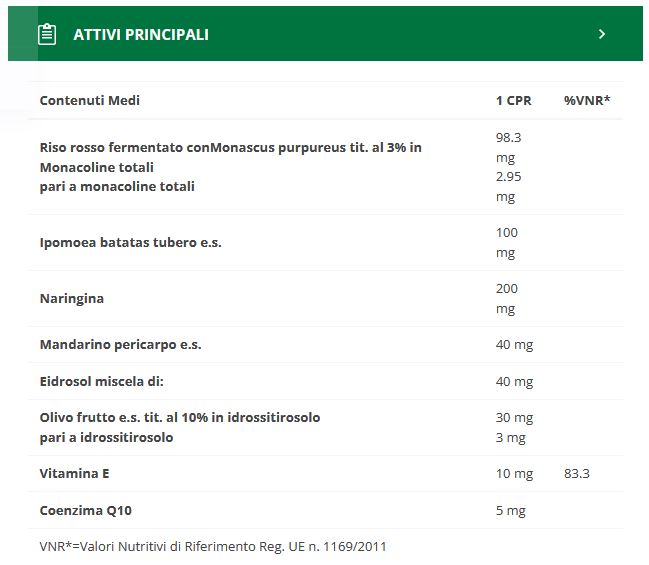Click the 98.3 mg value for Riso rosso

pos(509,147)
